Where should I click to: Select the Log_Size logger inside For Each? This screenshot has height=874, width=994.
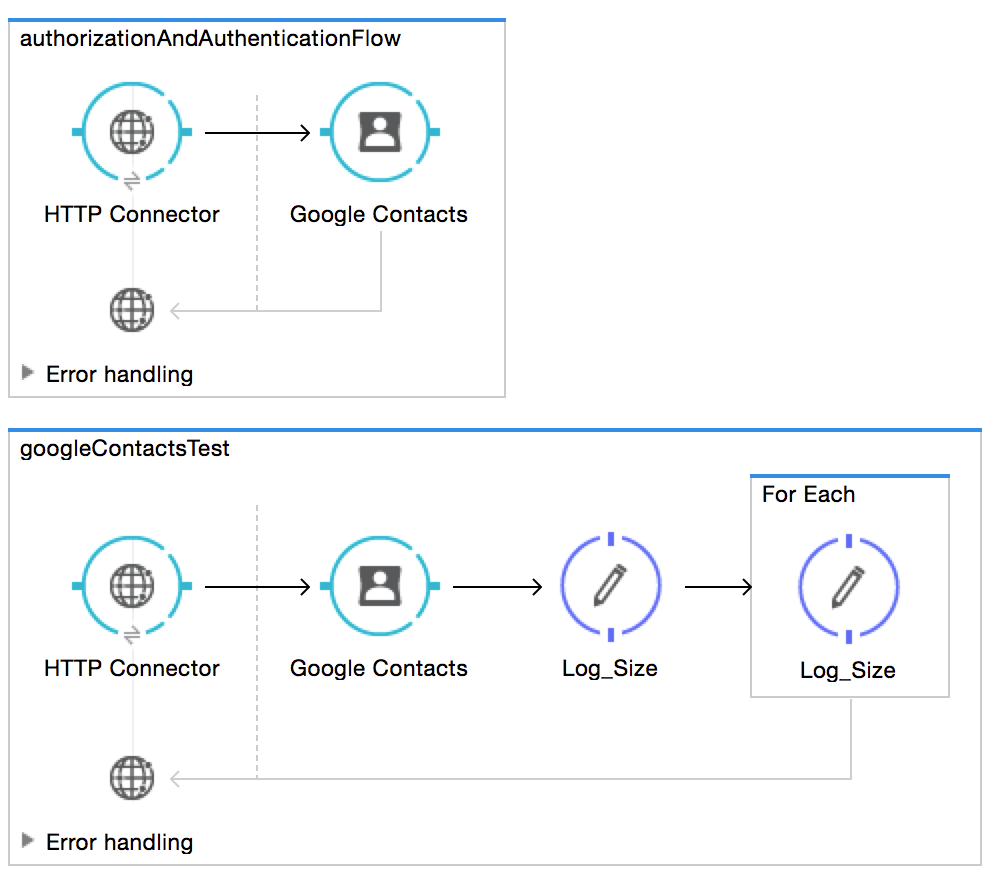click(x=848, y=586)
